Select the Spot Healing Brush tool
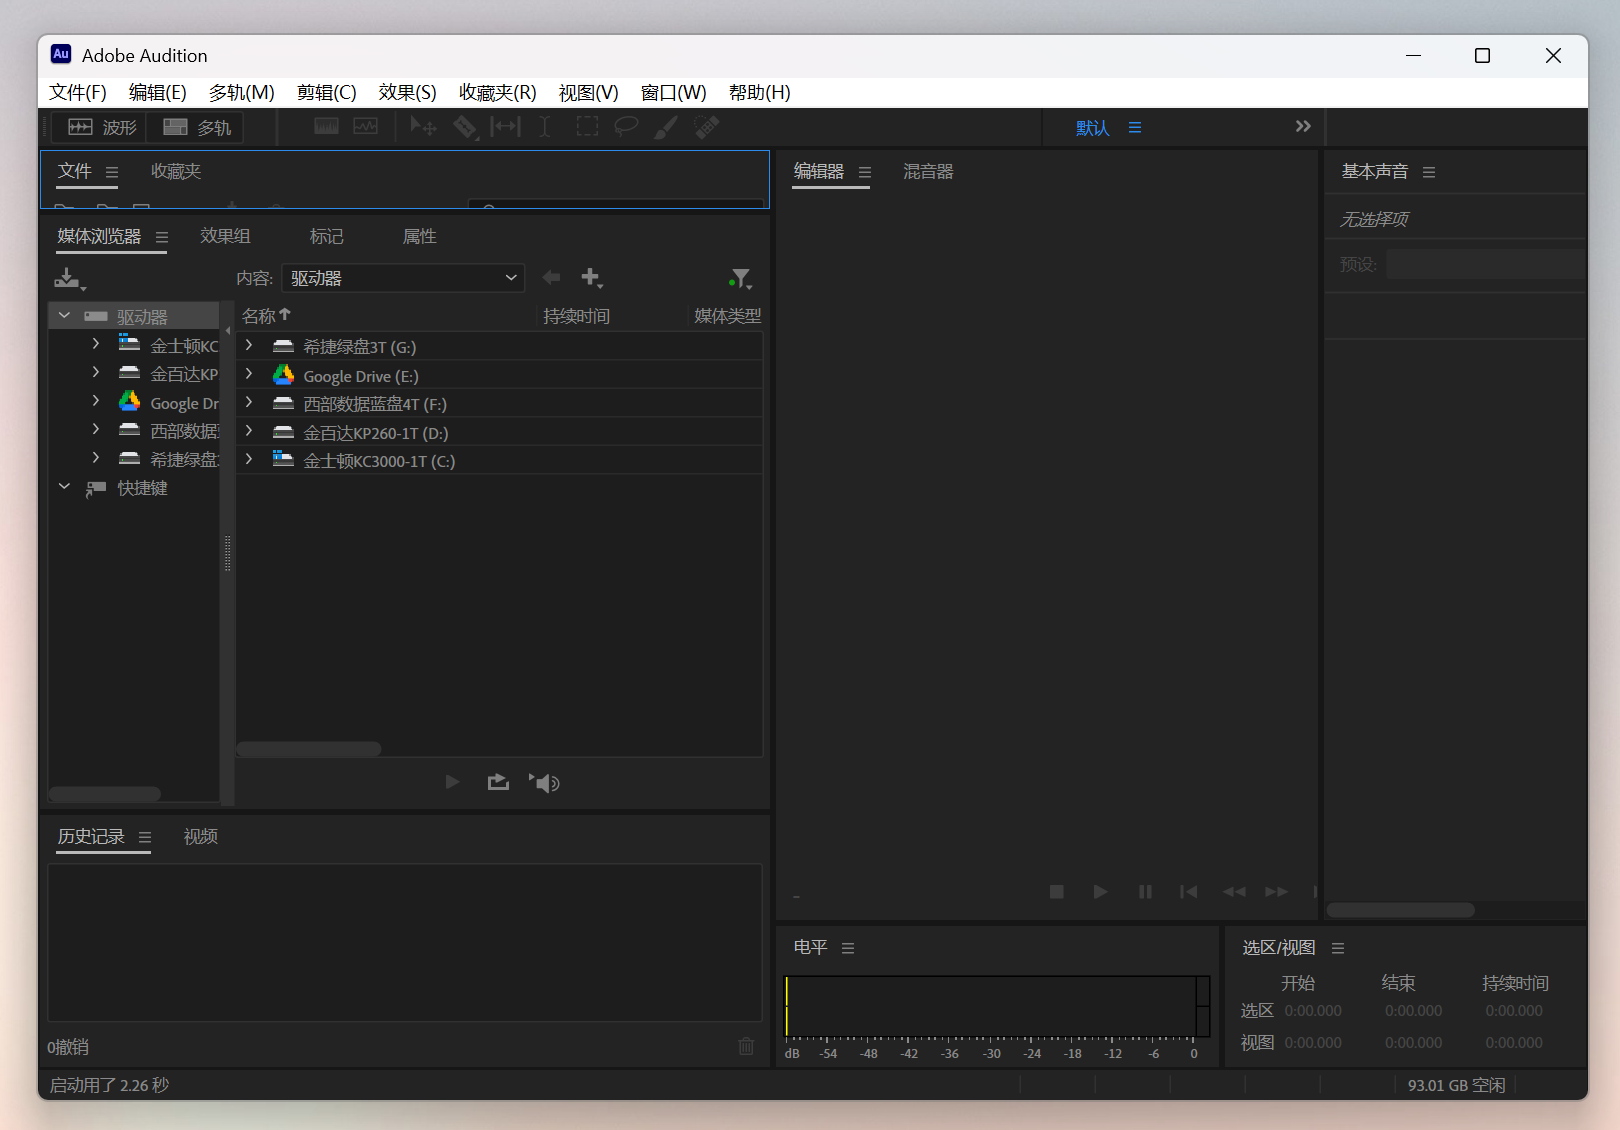Screen dimensions: 1620x1130 (x=707, y=126)
